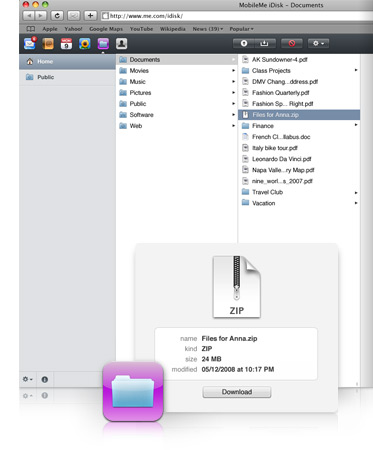
Task: Go back with Safari back arrow
Action: pyautogui.click(x=29, y=16)
